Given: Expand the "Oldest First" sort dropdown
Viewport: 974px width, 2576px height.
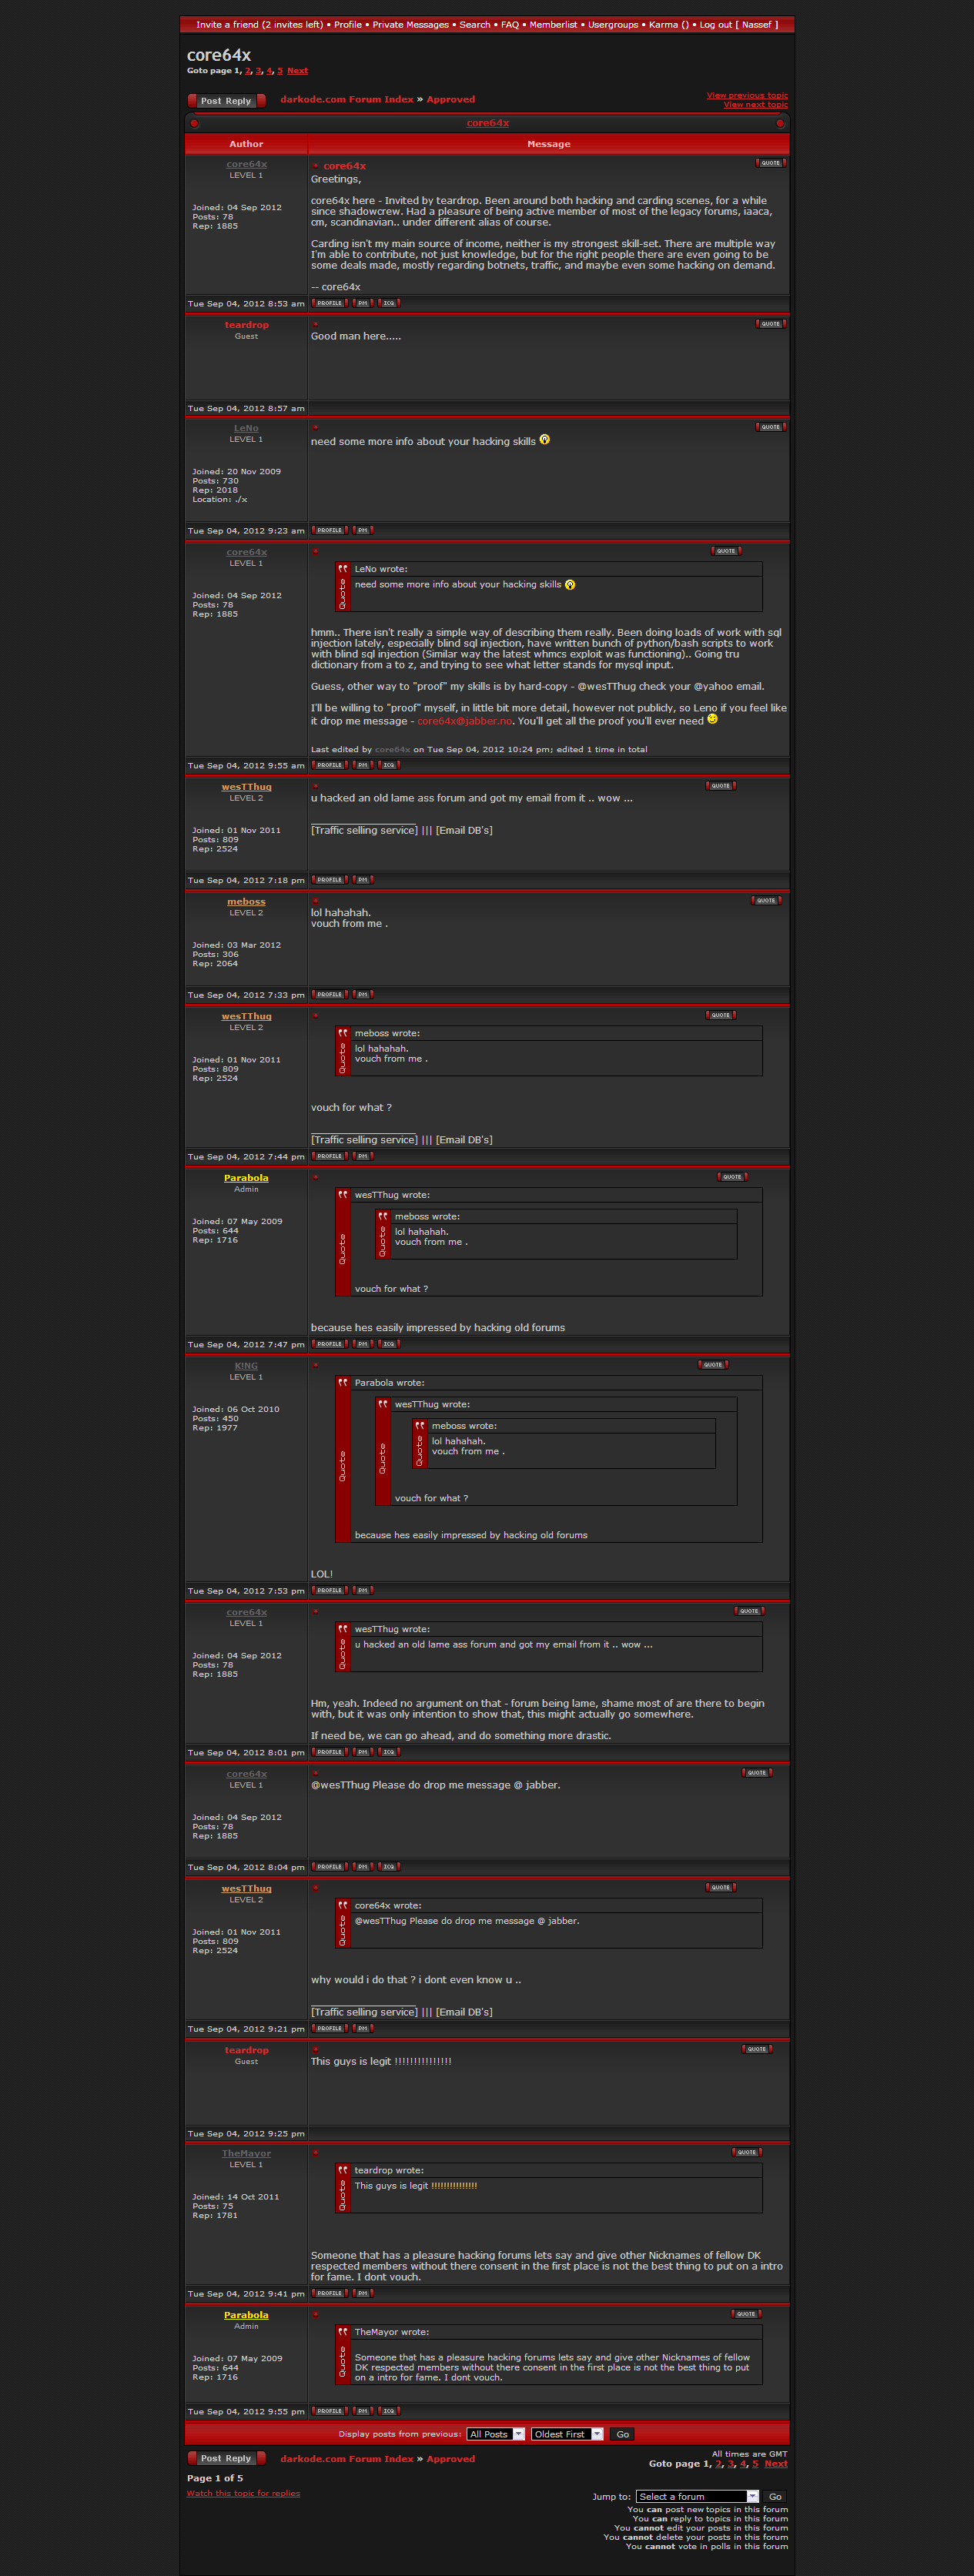Looking at the screenshot, I should click(567, 2434).
